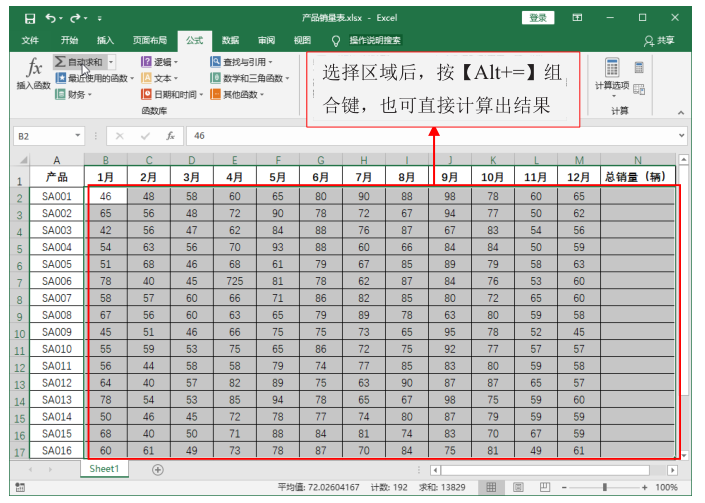Select column header N
Screen dimensions: 705x503
pyautogui.click(x=638, y=160)
